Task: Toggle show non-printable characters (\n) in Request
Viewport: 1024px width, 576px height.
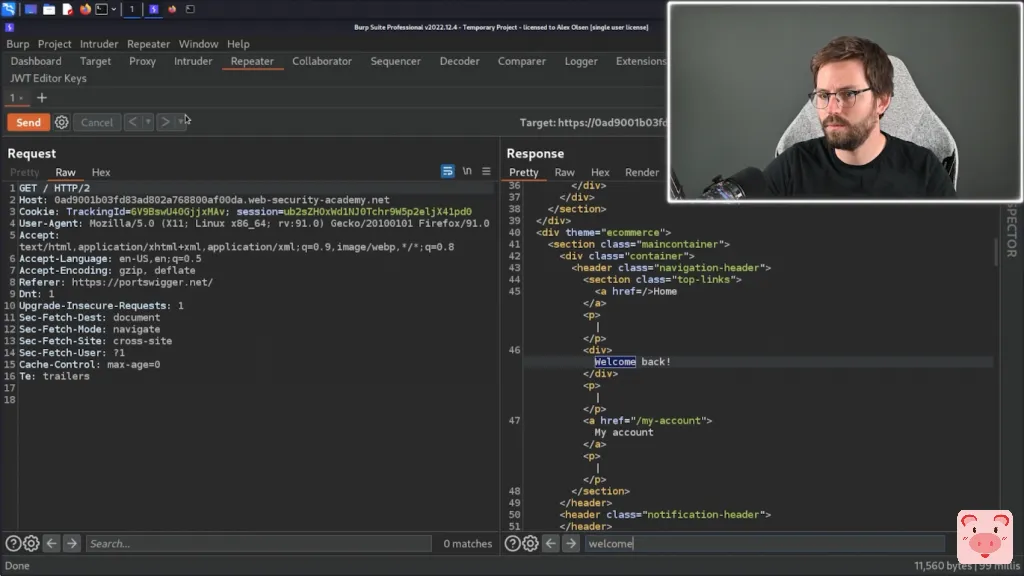Action: click(x=467, y=172)
